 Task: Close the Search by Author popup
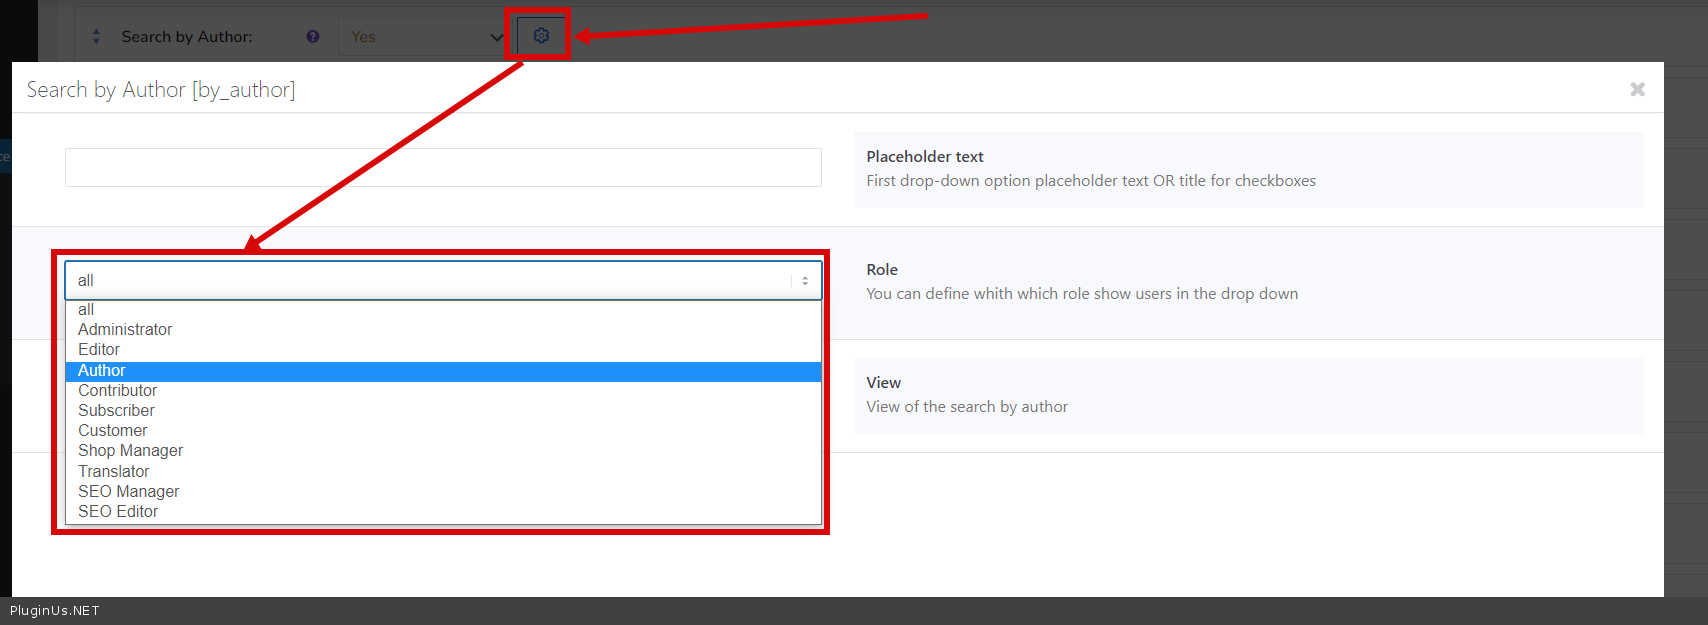pos(1637,89)
